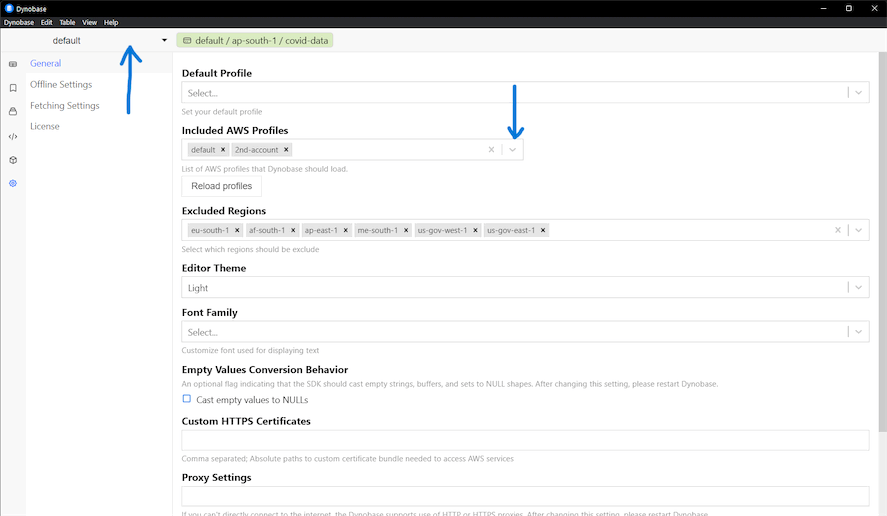The width and height of the screenshot is (887, 516).
Task: Remove eu-south-1 from excluded regions
Action: 237,230
